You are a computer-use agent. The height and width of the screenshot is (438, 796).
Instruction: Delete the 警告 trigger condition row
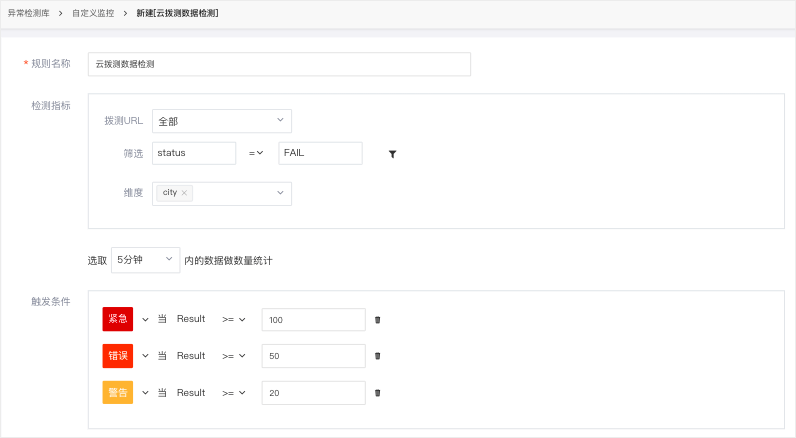coord(378,393)
